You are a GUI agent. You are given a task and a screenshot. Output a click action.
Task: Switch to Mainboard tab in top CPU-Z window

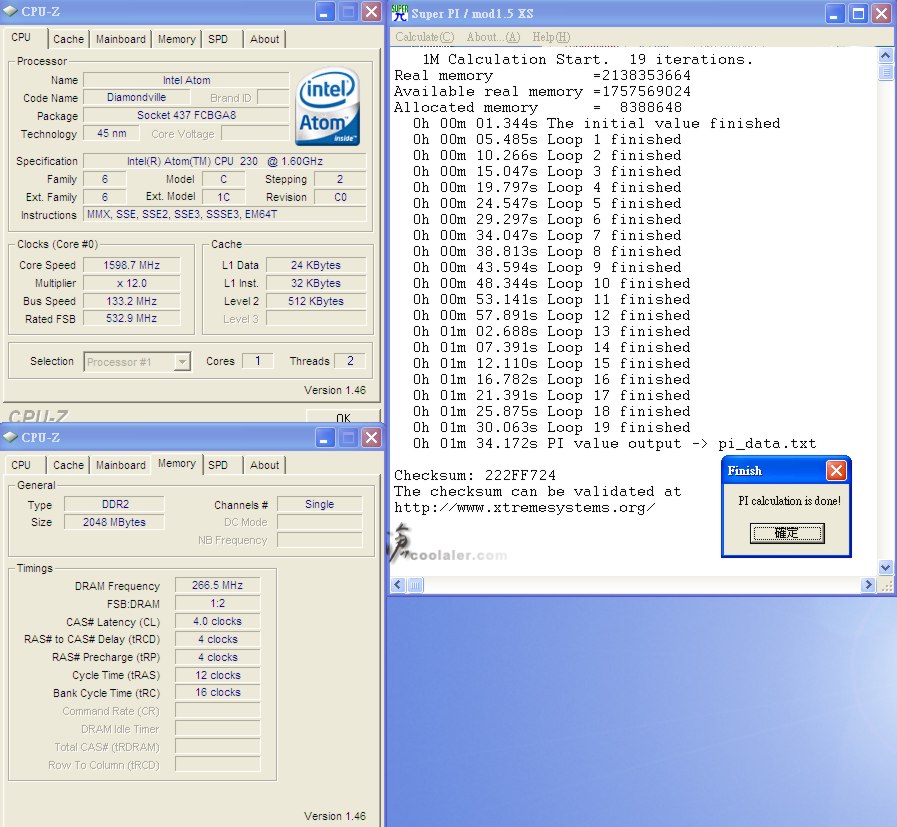click(x=121, y=39)
